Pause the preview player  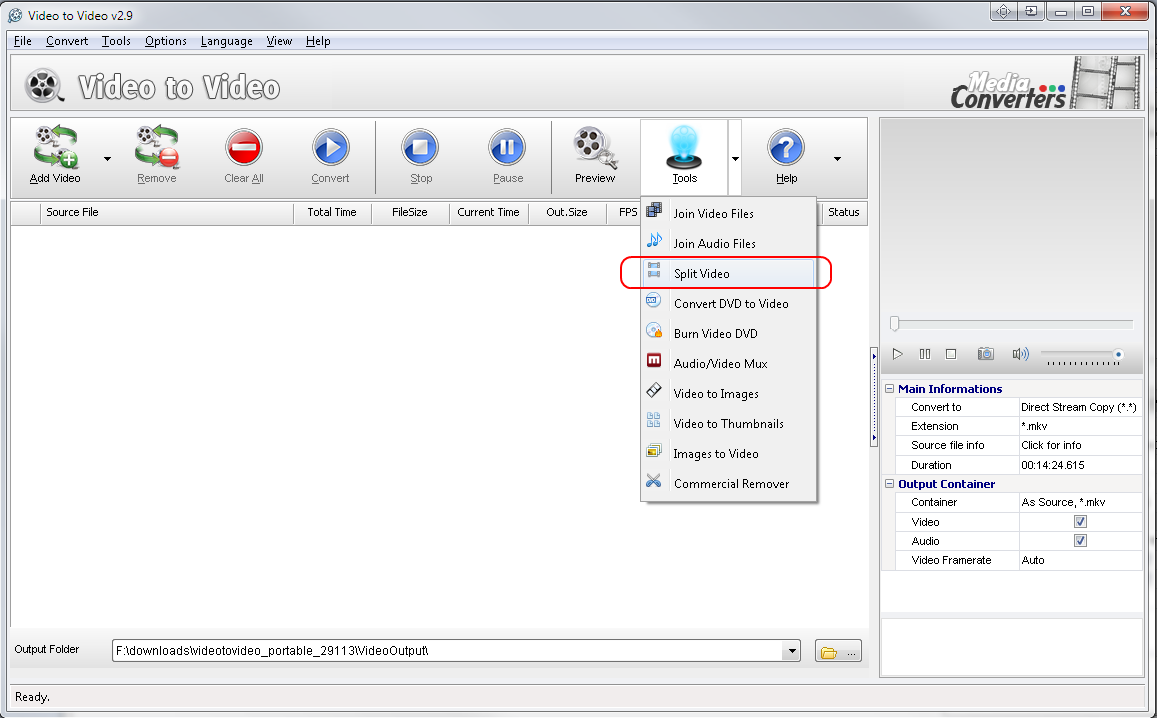tap(925, 354)
